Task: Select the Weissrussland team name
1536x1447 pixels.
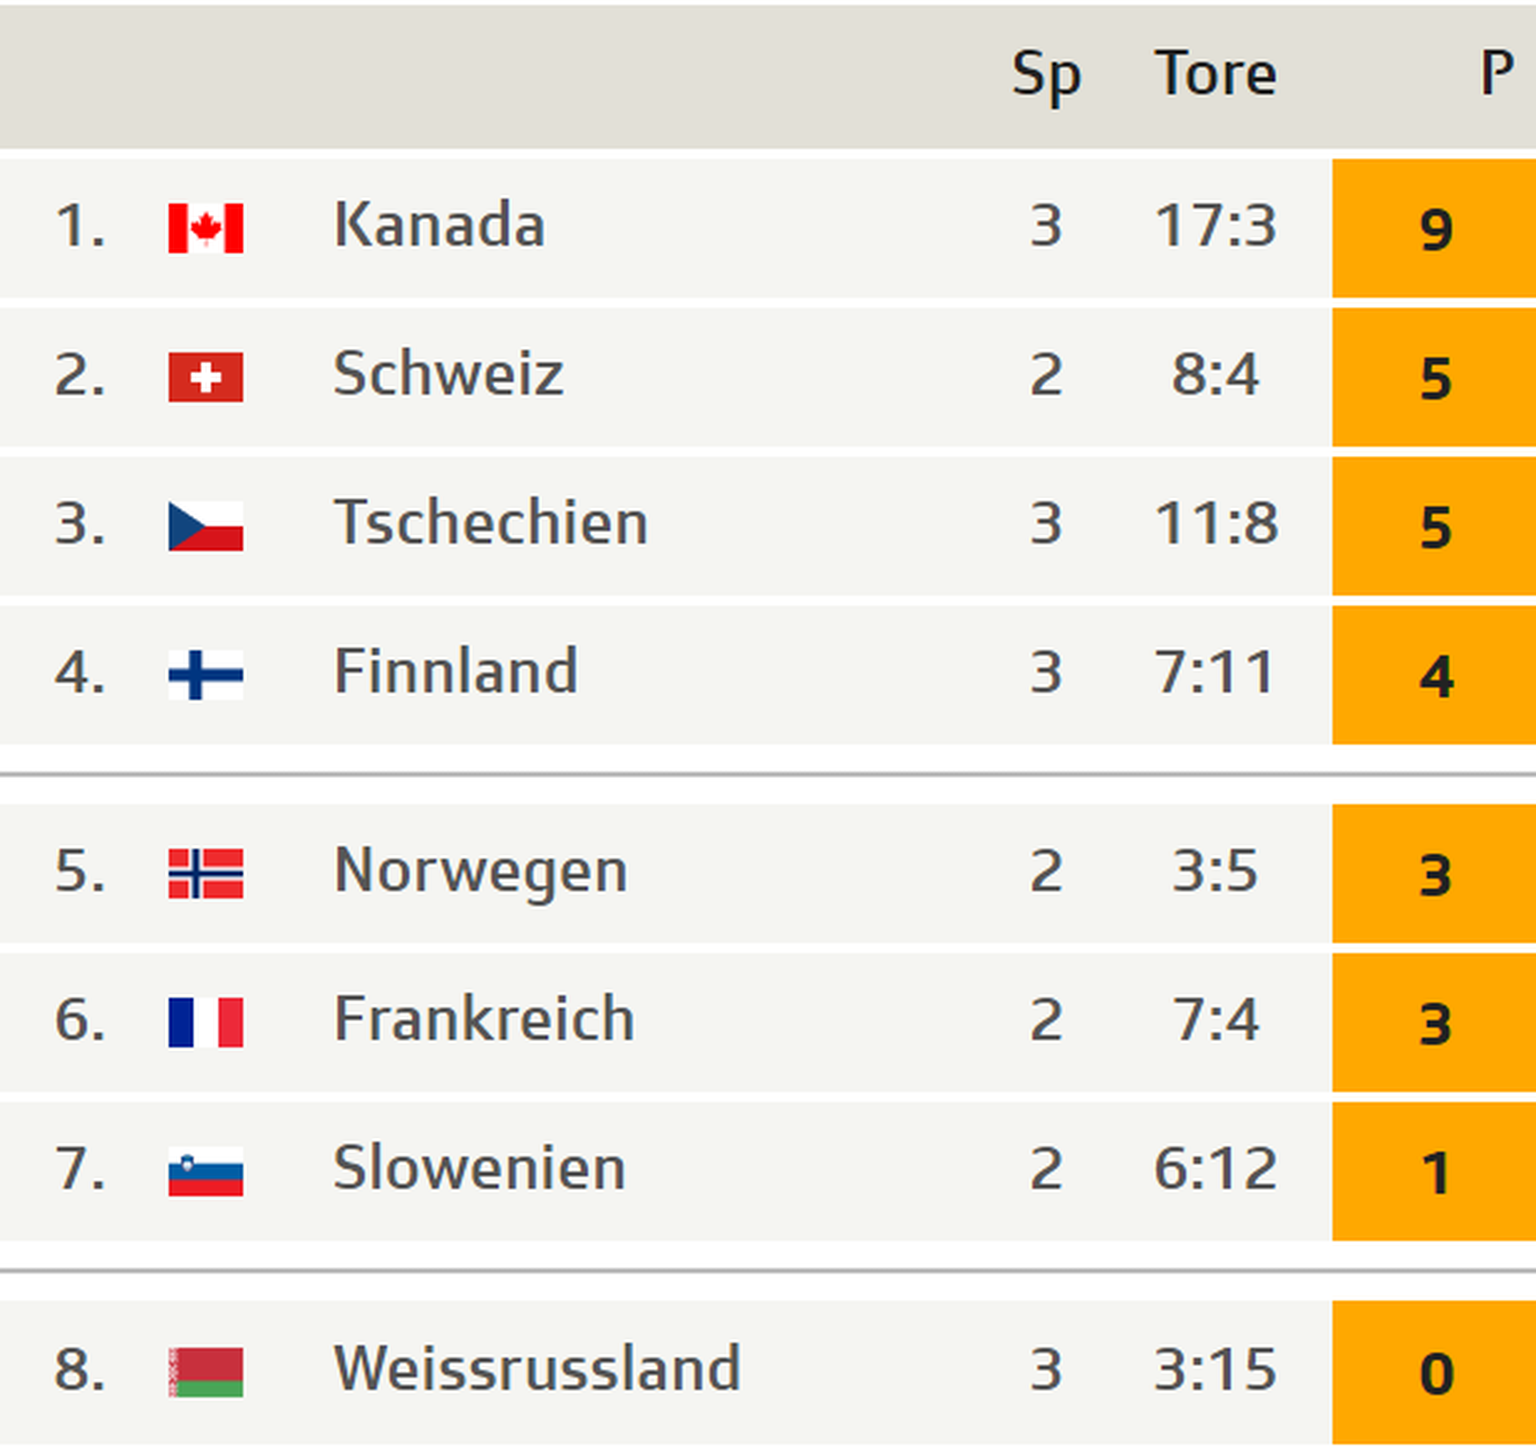Action: [537, 1368]
